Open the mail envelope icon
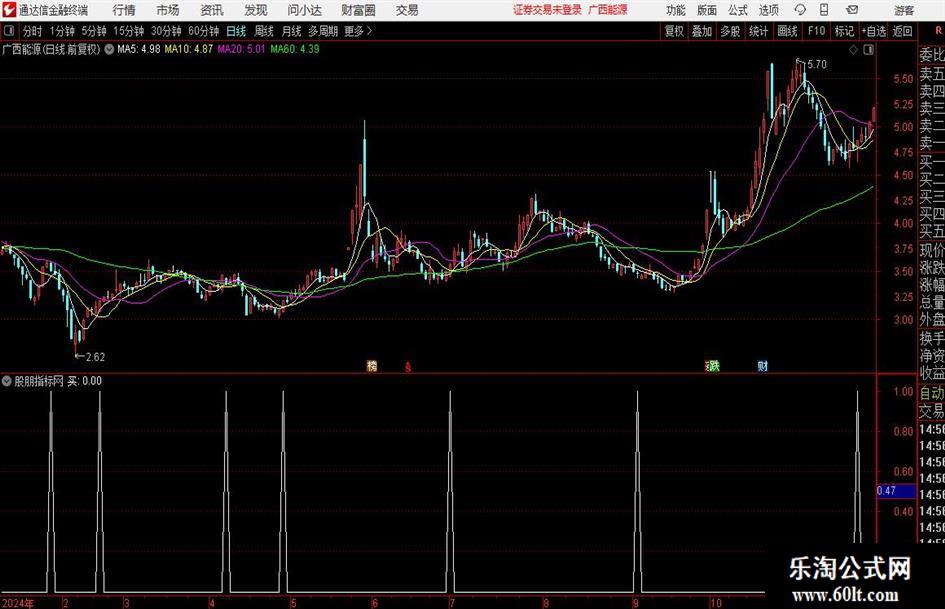The image size is (945, 609). point(852,10)
